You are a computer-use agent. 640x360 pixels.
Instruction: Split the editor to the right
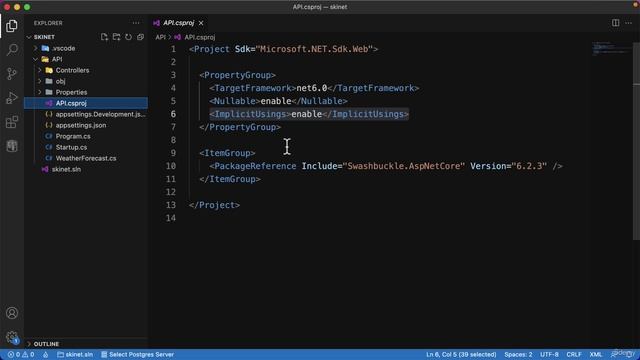point(615,23)
